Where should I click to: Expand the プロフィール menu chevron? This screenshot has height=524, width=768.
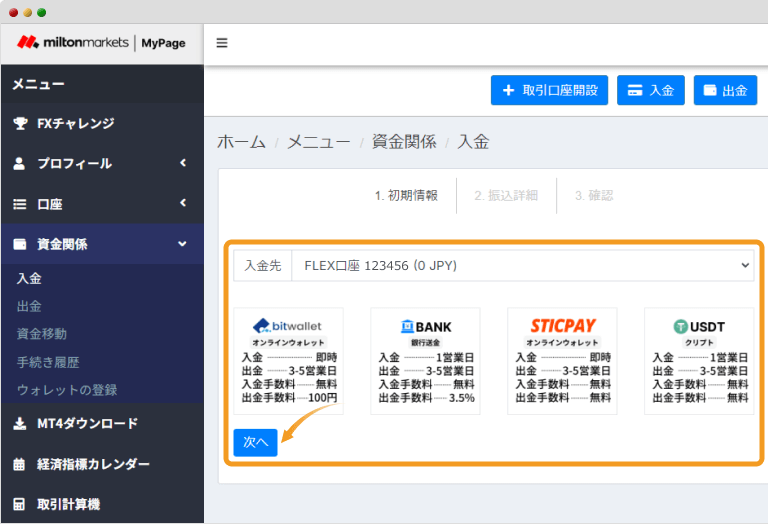[x=183, y=163]
